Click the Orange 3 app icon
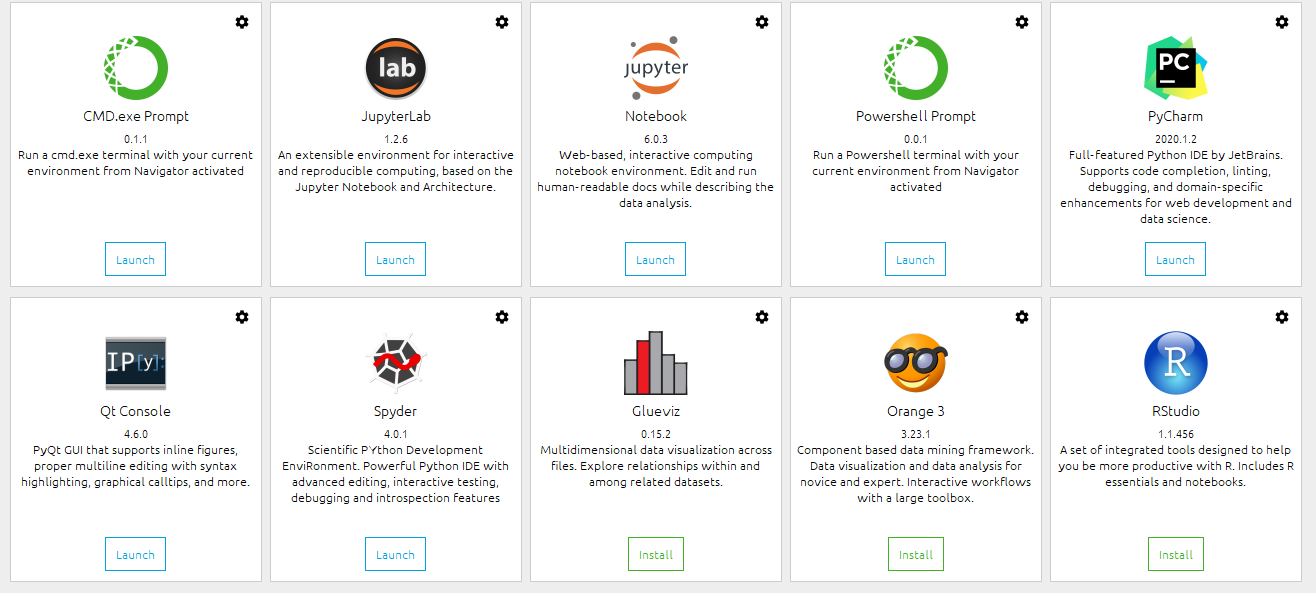 coord(915,362)
